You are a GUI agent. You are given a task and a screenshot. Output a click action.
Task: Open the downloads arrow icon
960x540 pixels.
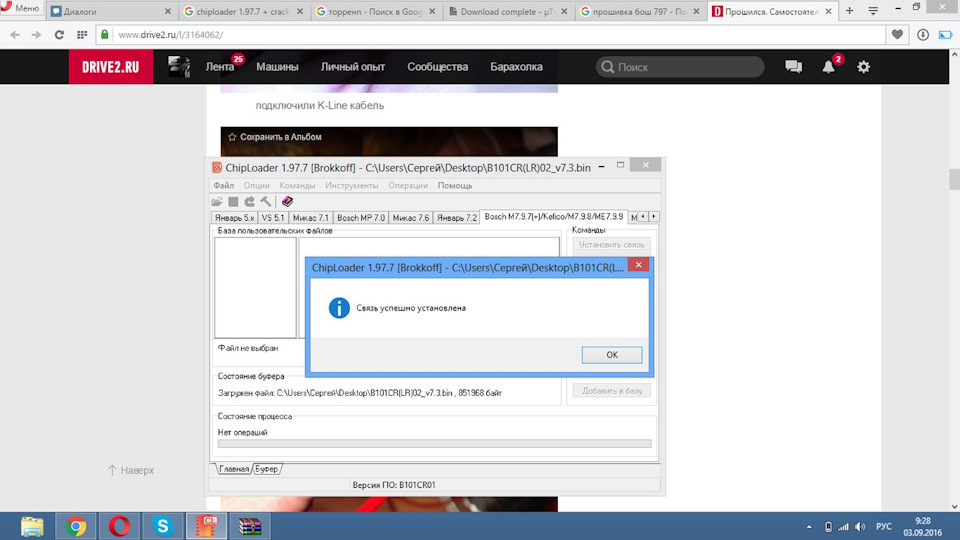[923, 35]
